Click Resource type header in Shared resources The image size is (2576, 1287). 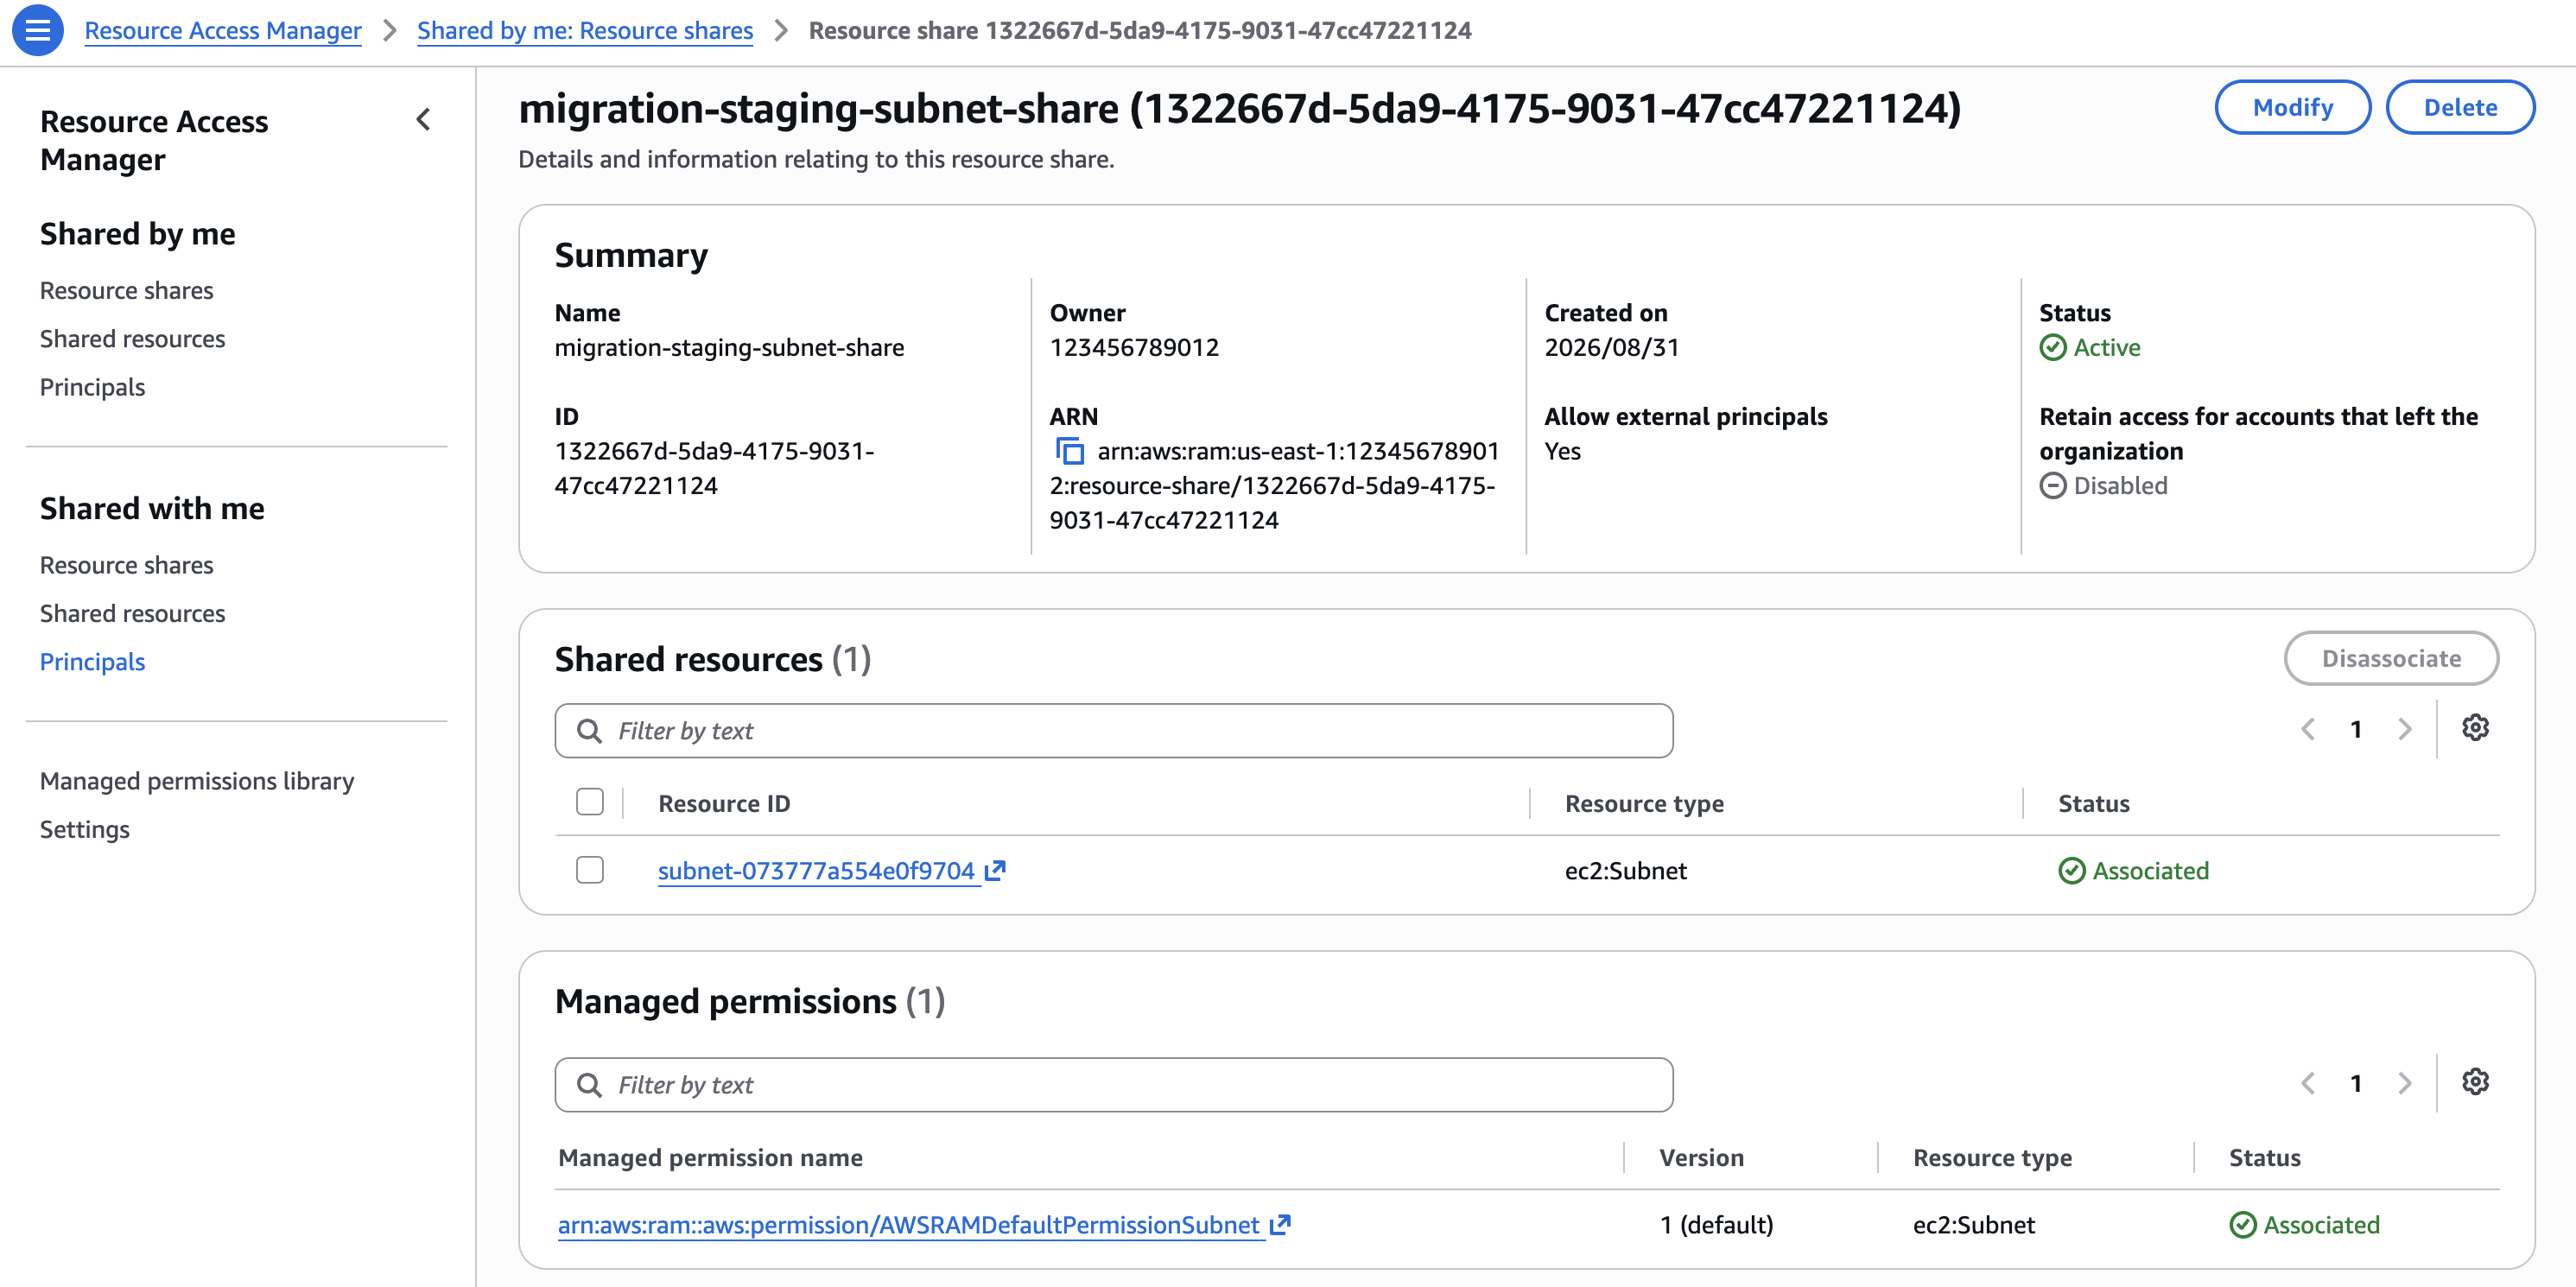[x=1644, y=804]
